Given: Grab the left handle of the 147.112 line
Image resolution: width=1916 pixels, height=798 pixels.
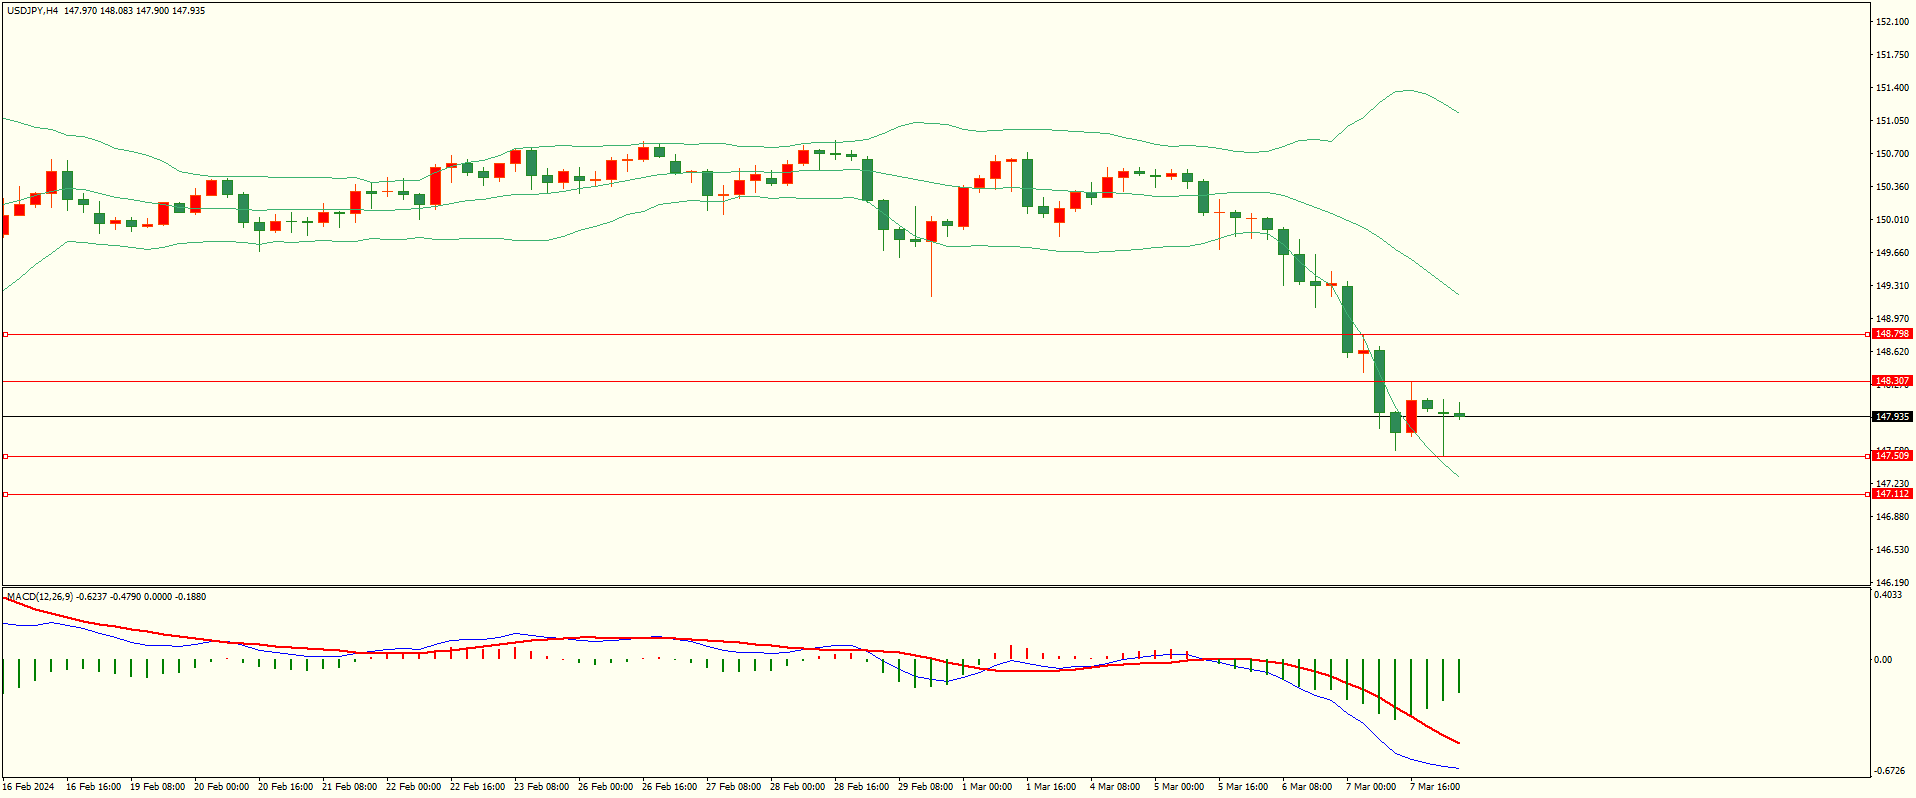Looking at the screenshot, I should coord(5,495).
